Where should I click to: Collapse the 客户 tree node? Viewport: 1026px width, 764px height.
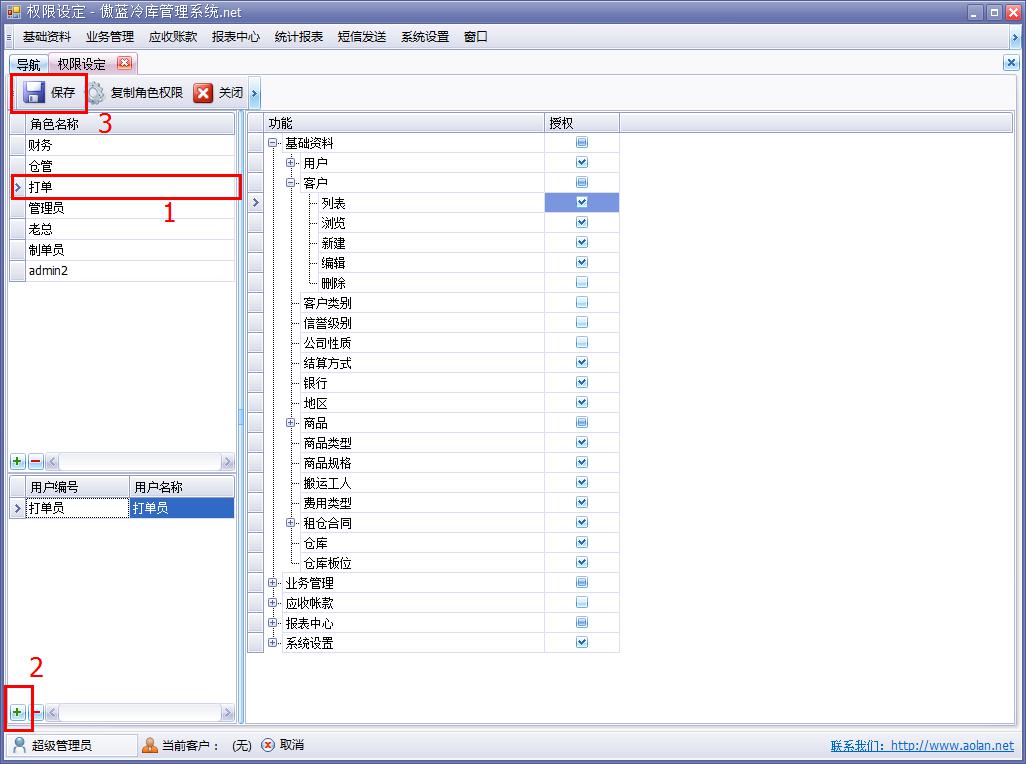click(x=291, y=183)
